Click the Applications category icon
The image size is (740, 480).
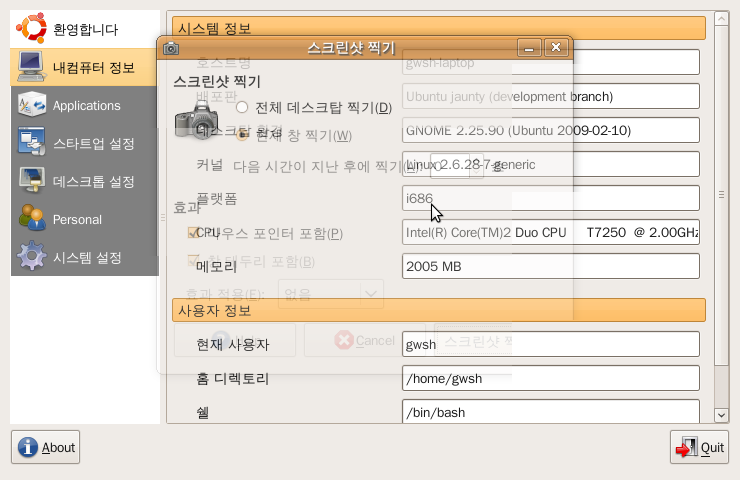tap(32, 105)
